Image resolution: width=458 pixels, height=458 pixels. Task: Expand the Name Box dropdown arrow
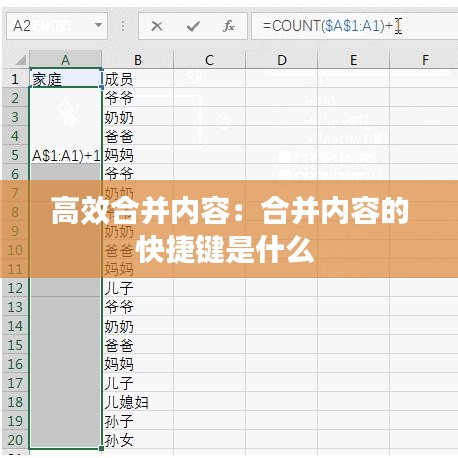98,25
